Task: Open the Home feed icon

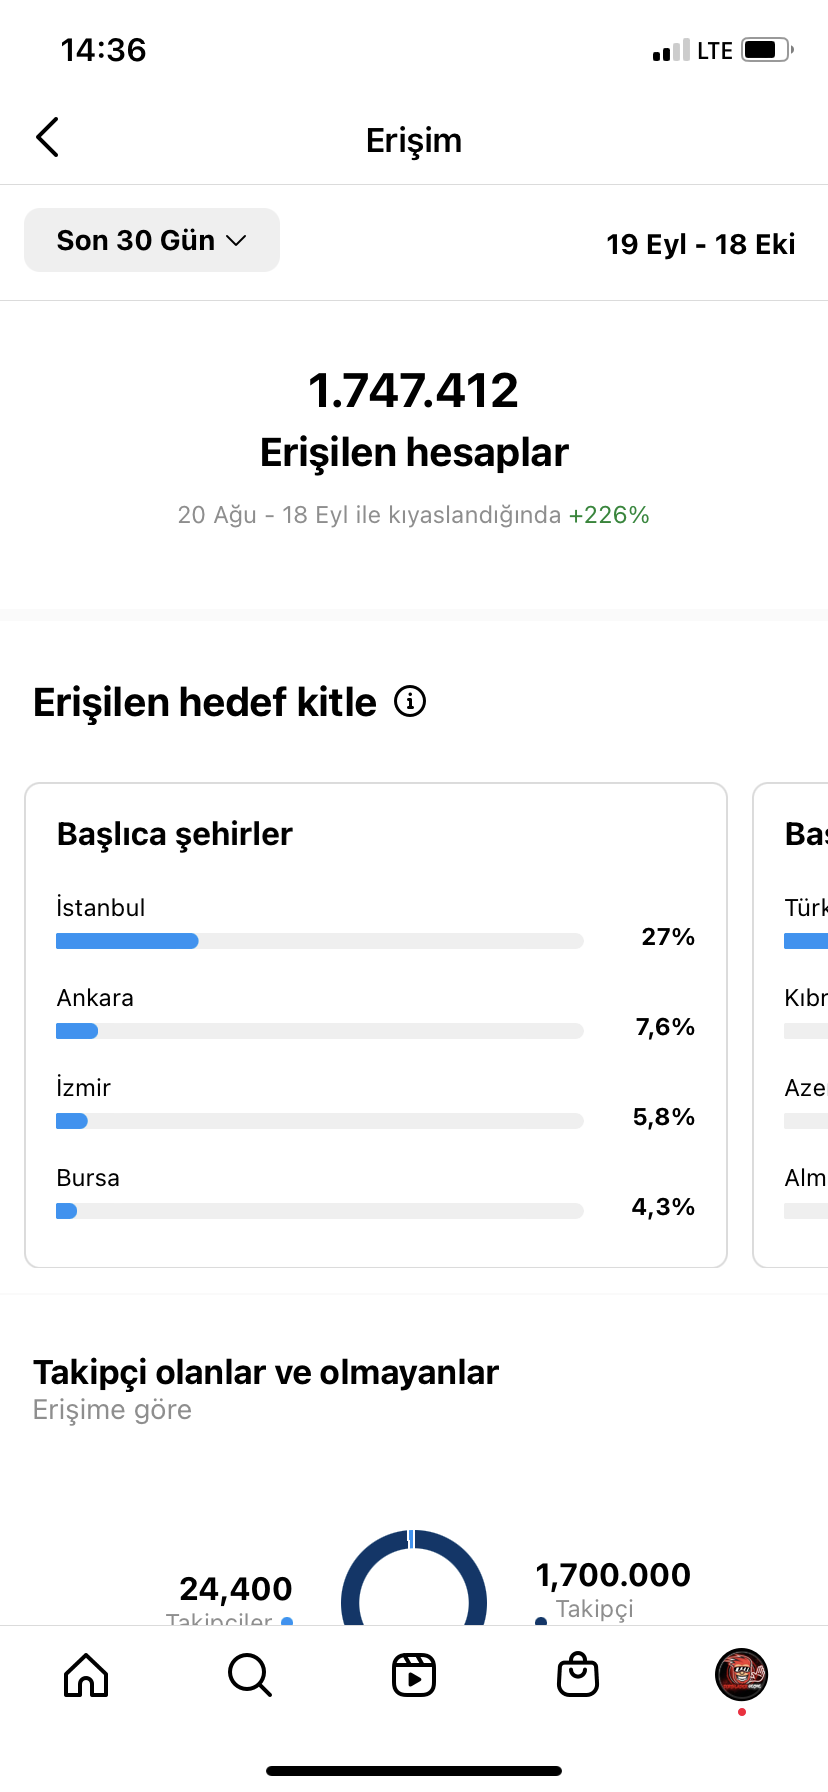Action: coord(86,1675)
